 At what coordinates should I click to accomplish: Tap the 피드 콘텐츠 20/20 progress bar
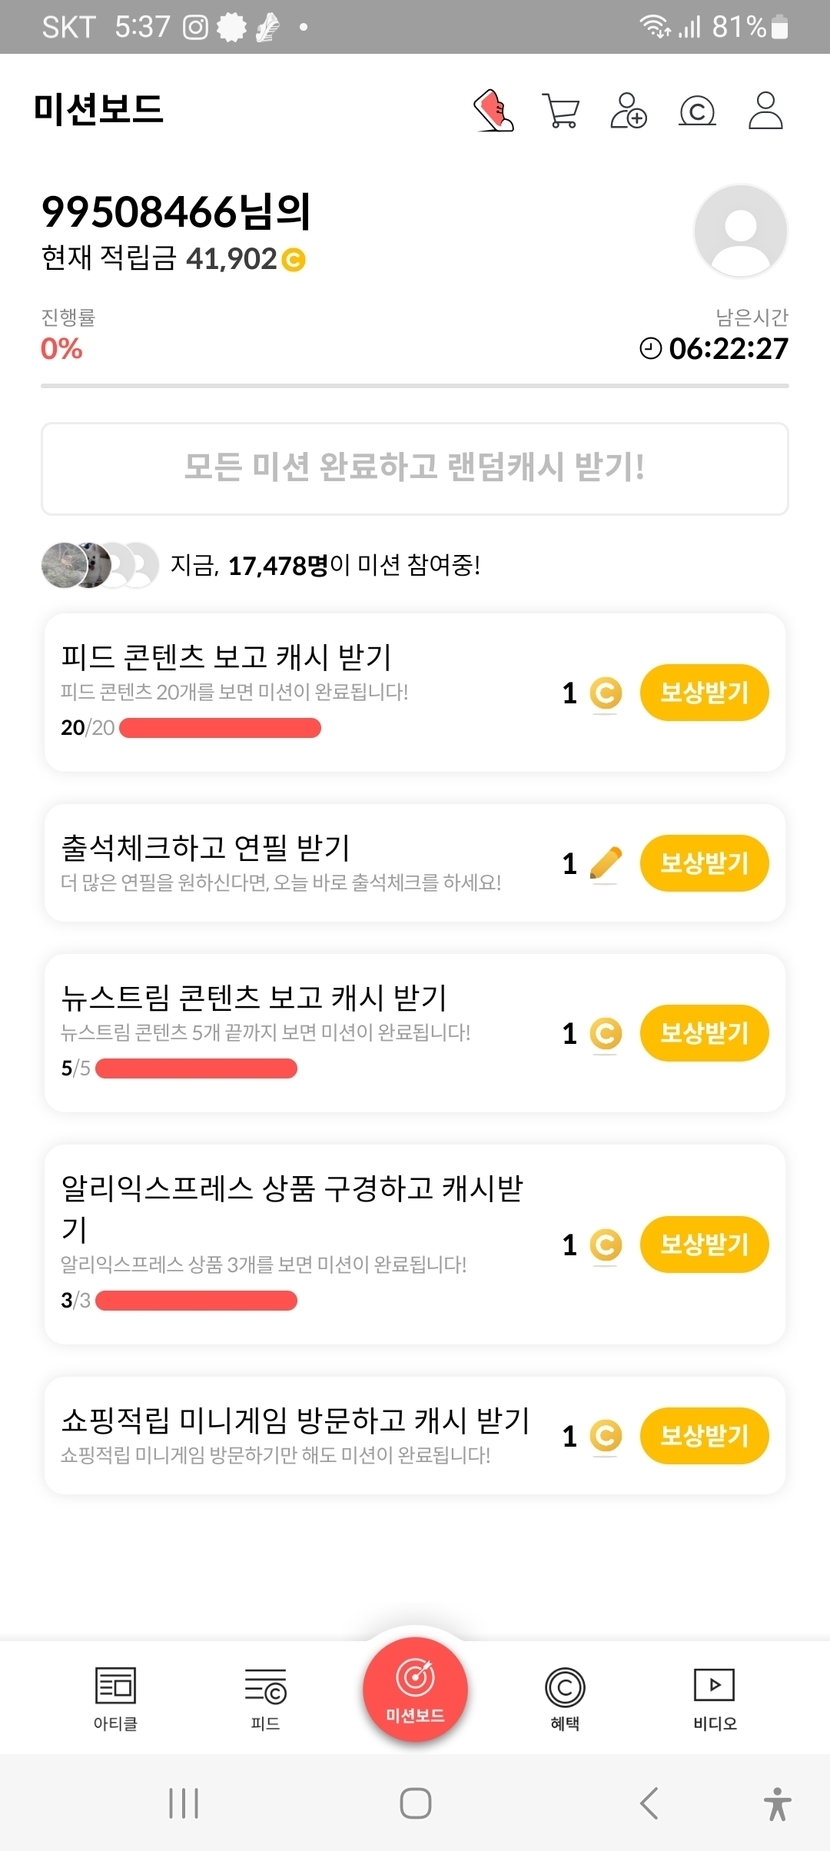[x=220, y=728]
